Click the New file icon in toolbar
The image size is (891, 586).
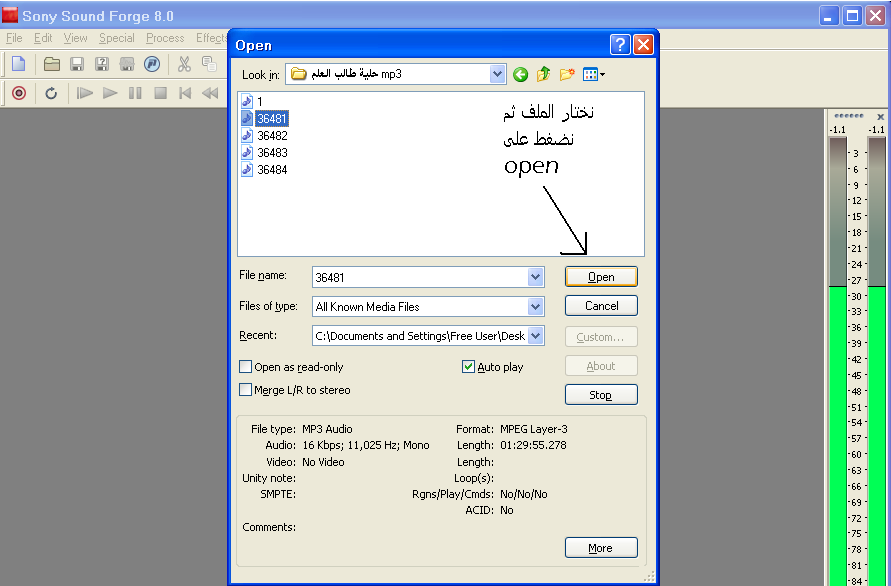pyautogui.click(x=19, y=64)
